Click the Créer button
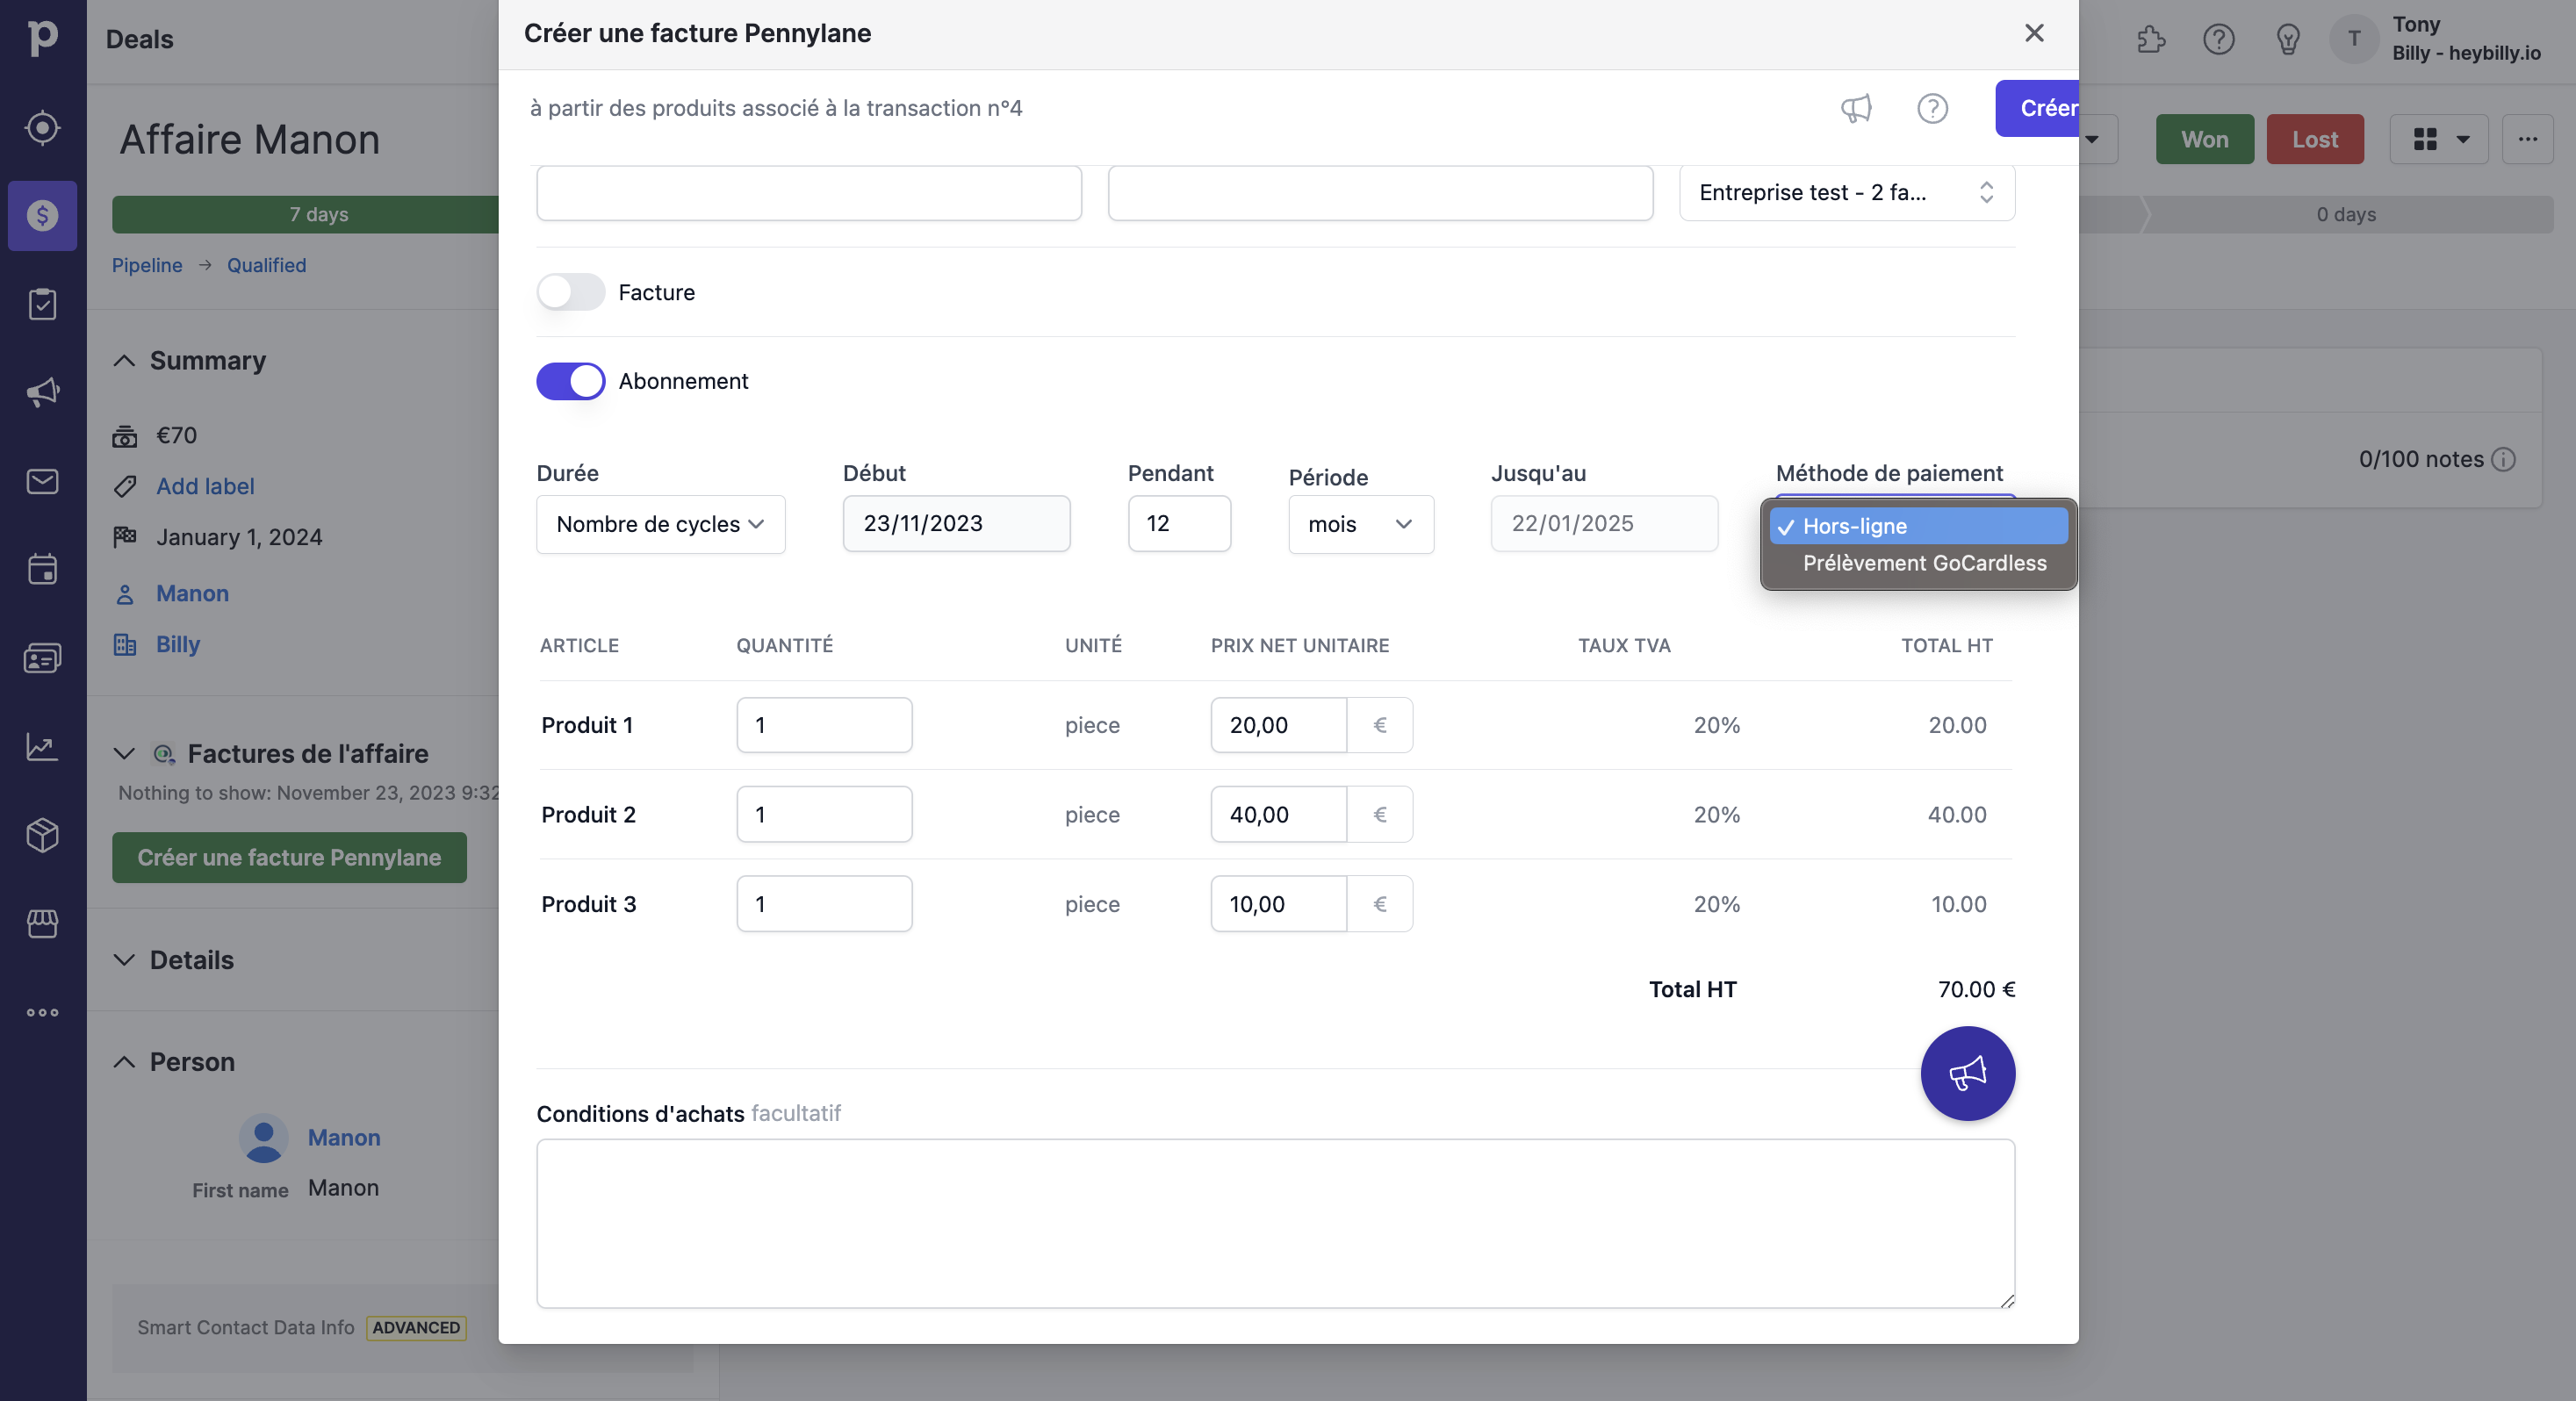Image resolution: width=2576 pixels, height=1401 pixels. point(2037,108)
